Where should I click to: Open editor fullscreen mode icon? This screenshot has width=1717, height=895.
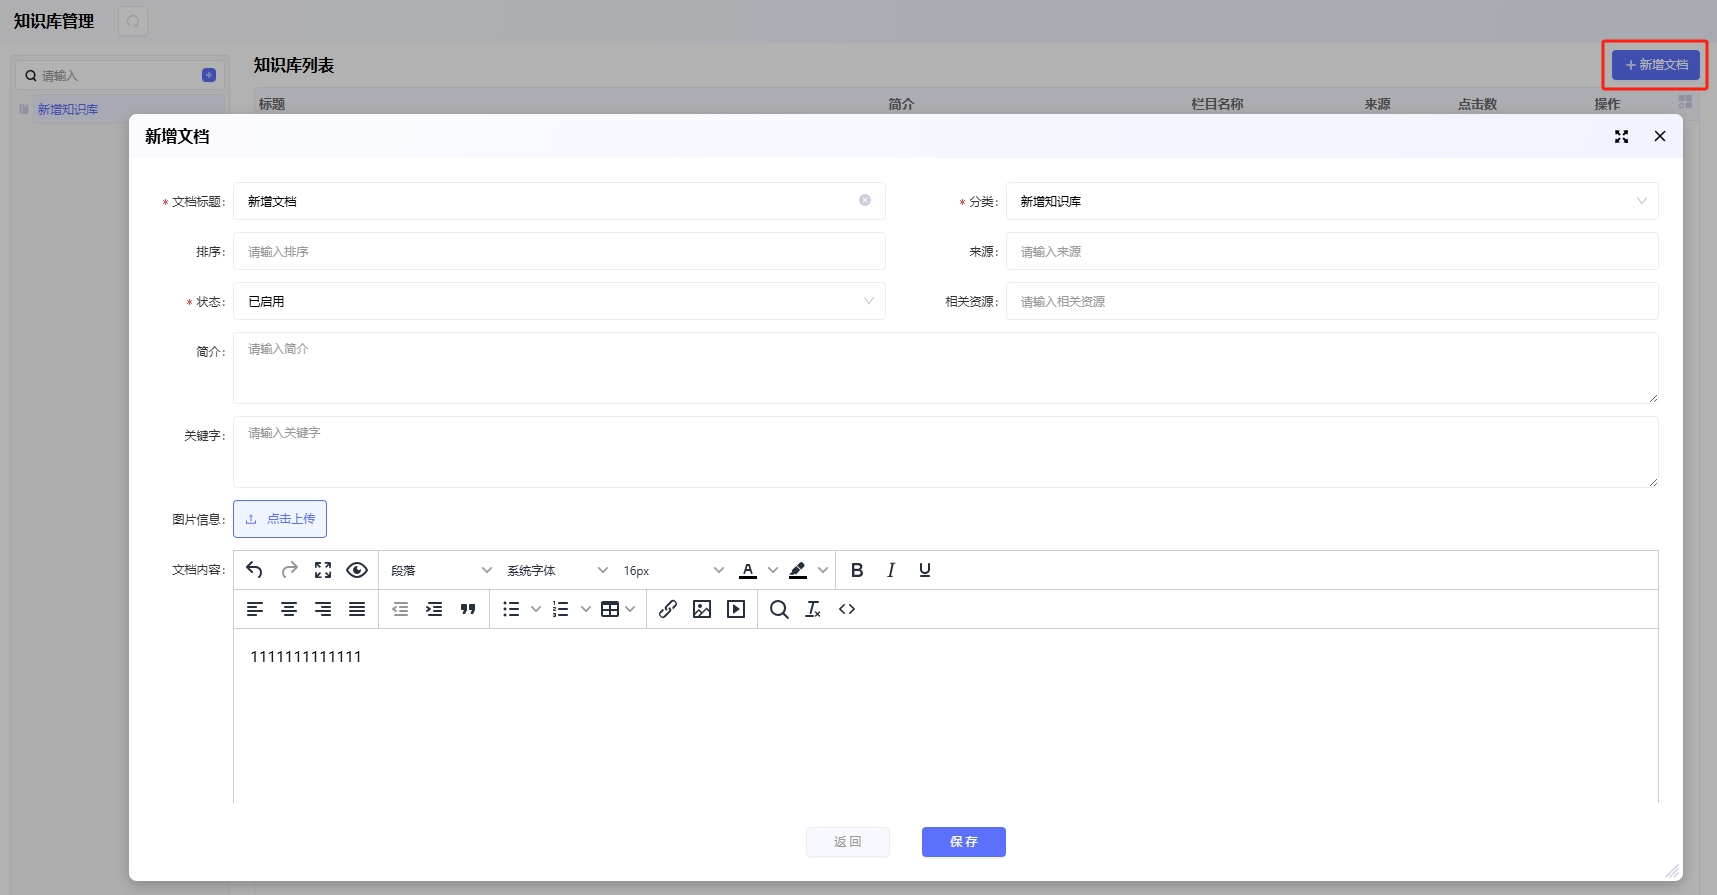(323, 570)
